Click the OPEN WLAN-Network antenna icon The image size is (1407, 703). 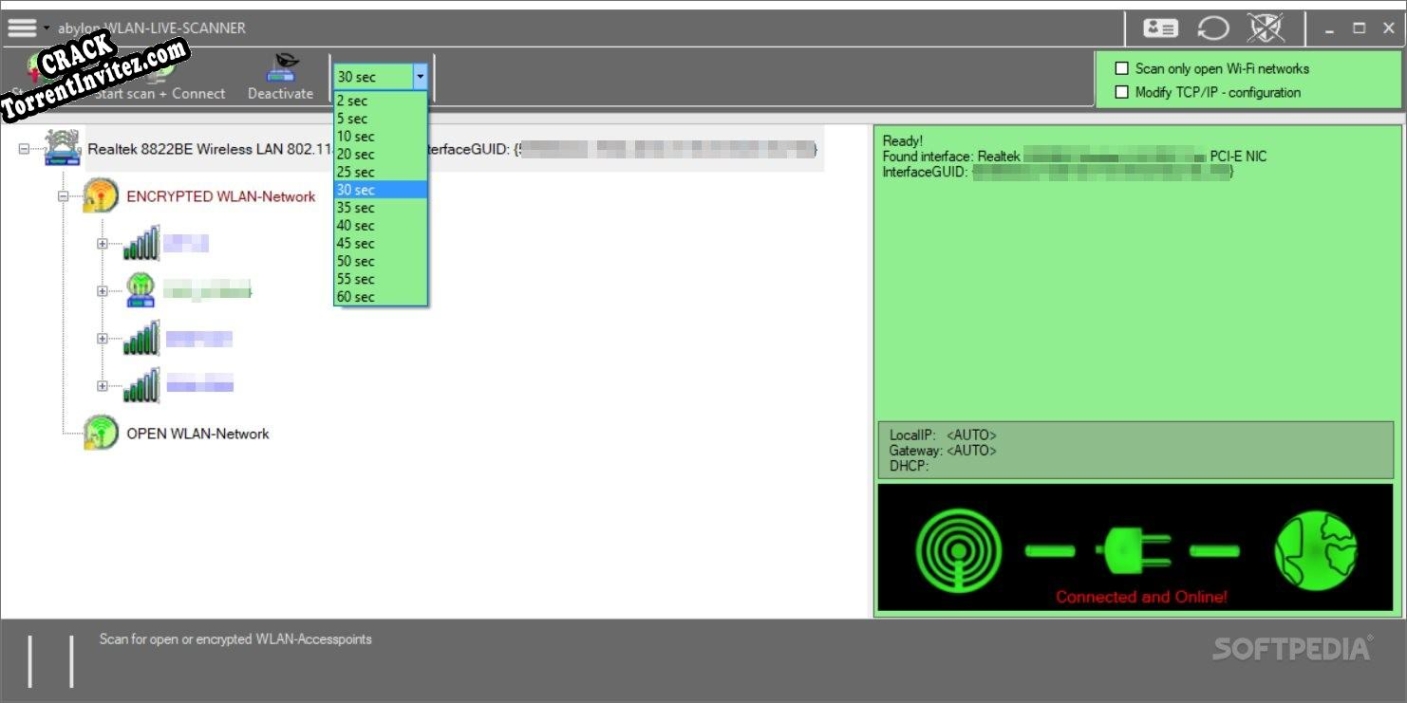click(100, 433)
